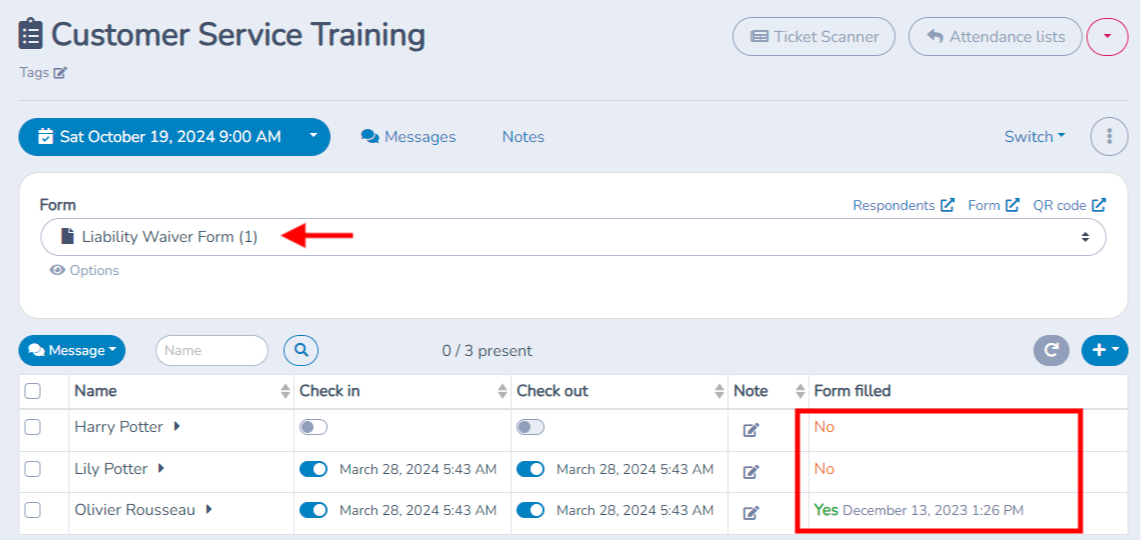This screenshot has height=540, width=1141.
Task: Open the Ticket Scanner
Action: [x=814, y=36]
